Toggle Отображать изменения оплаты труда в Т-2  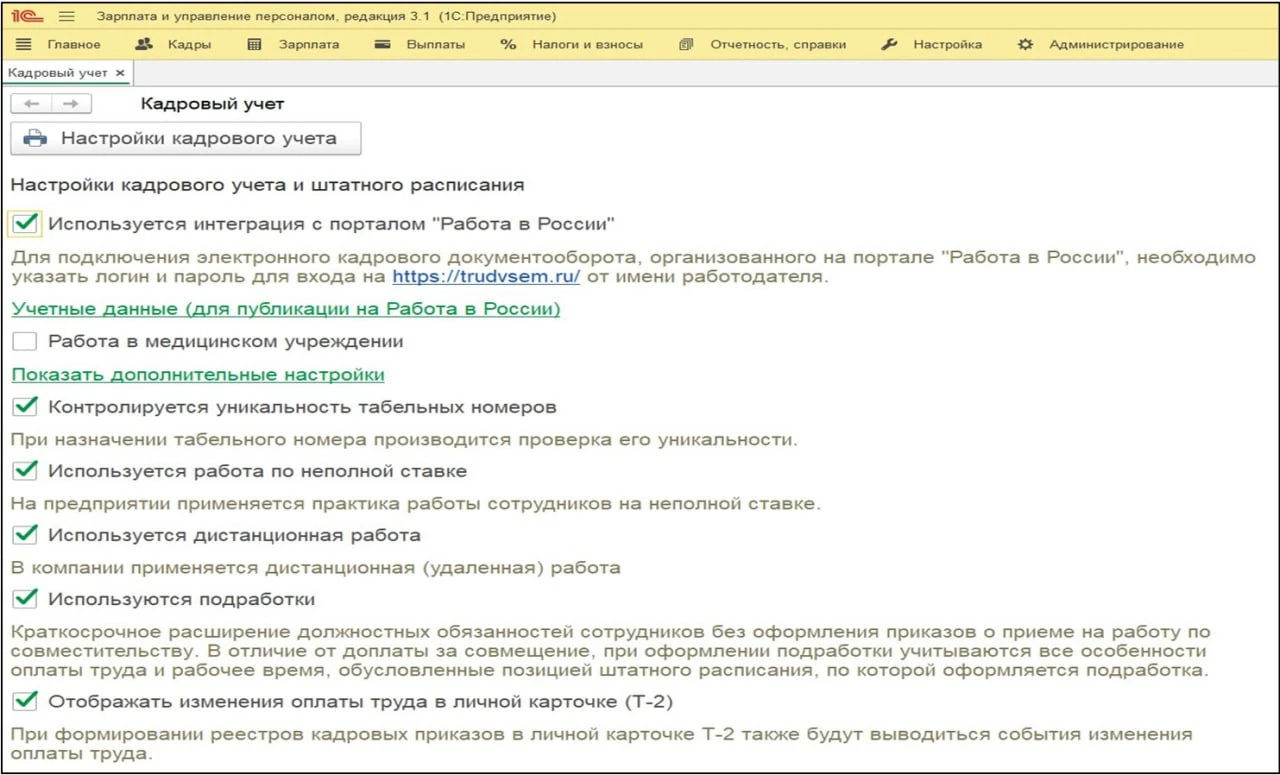click(25, 702)
